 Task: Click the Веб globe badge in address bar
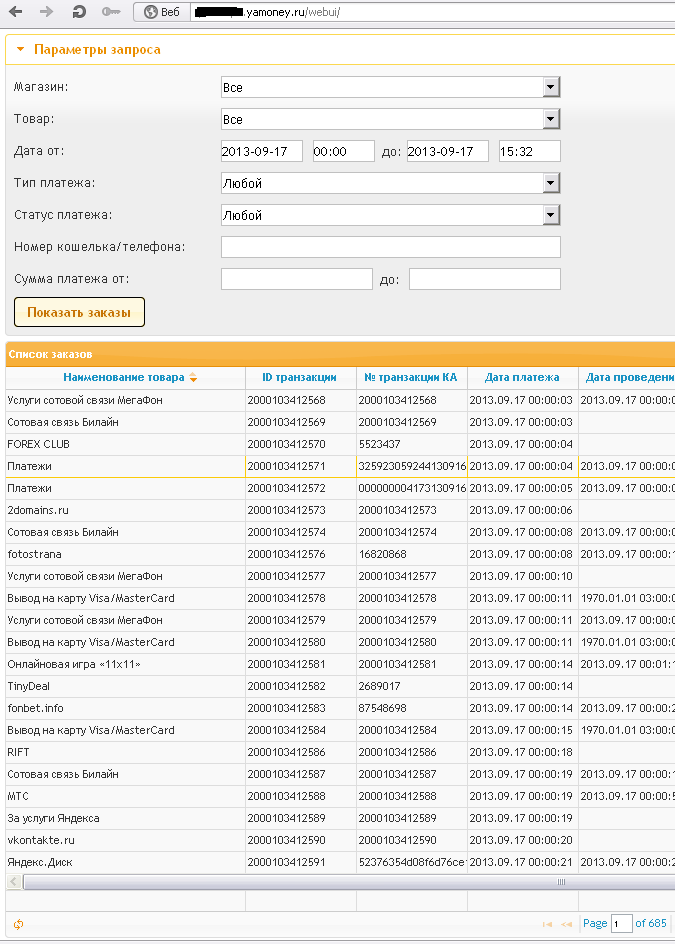[x=162, y=12]
